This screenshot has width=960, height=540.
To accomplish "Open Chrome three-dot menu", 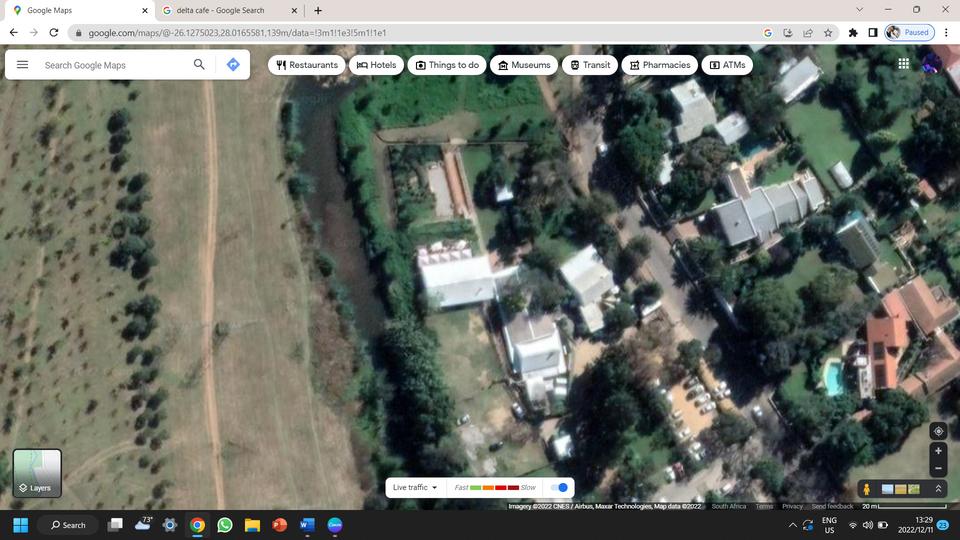I will tap(947, 33).
